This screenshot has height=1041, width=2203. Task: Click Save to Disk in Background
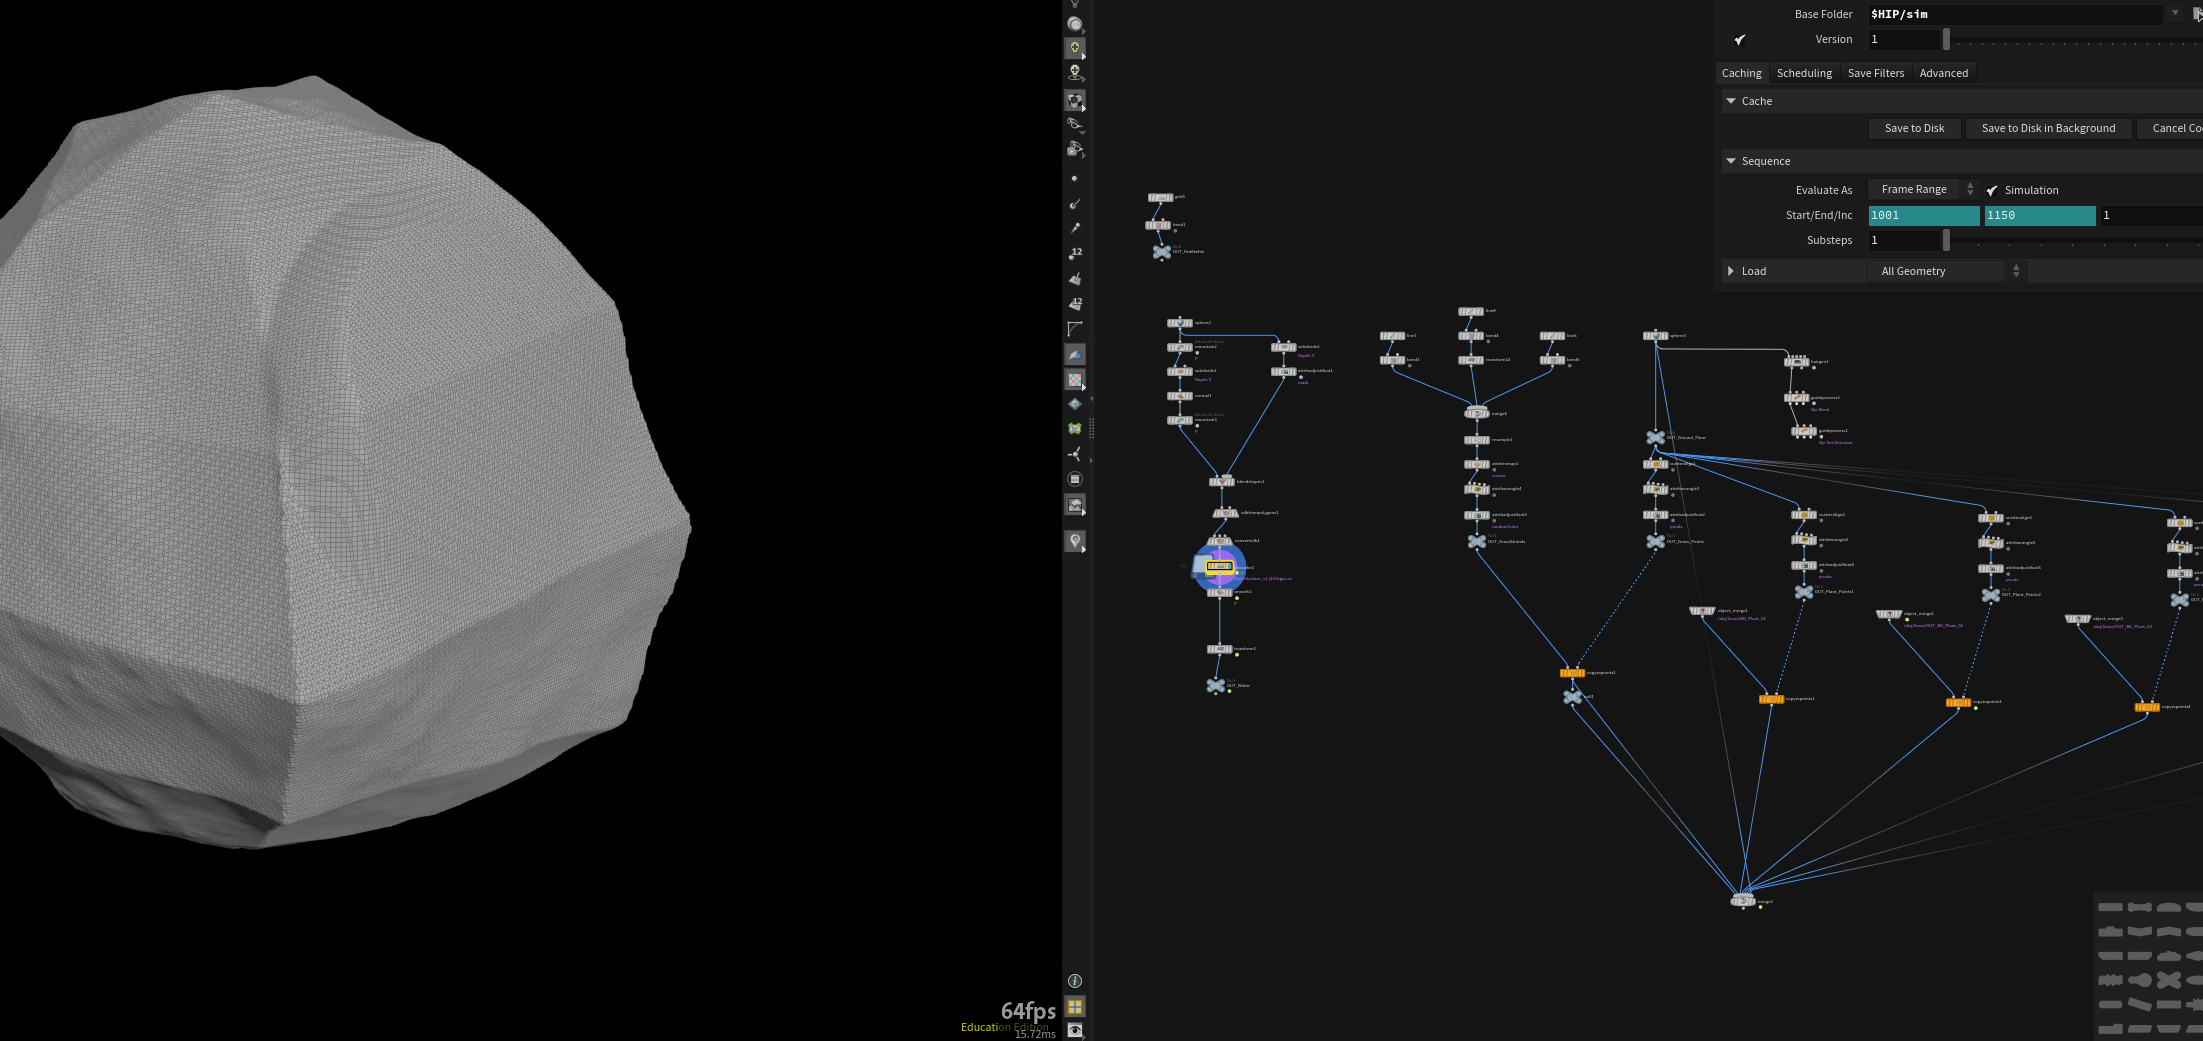click(x=2048, y=128)
